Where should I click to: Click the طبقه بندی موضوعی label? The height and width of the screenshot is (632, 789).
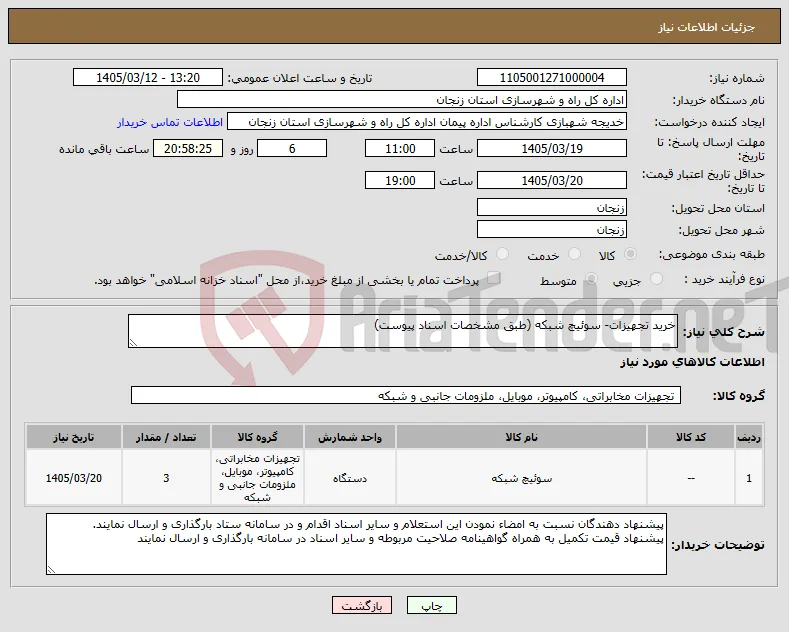click(x=712, y=254)
